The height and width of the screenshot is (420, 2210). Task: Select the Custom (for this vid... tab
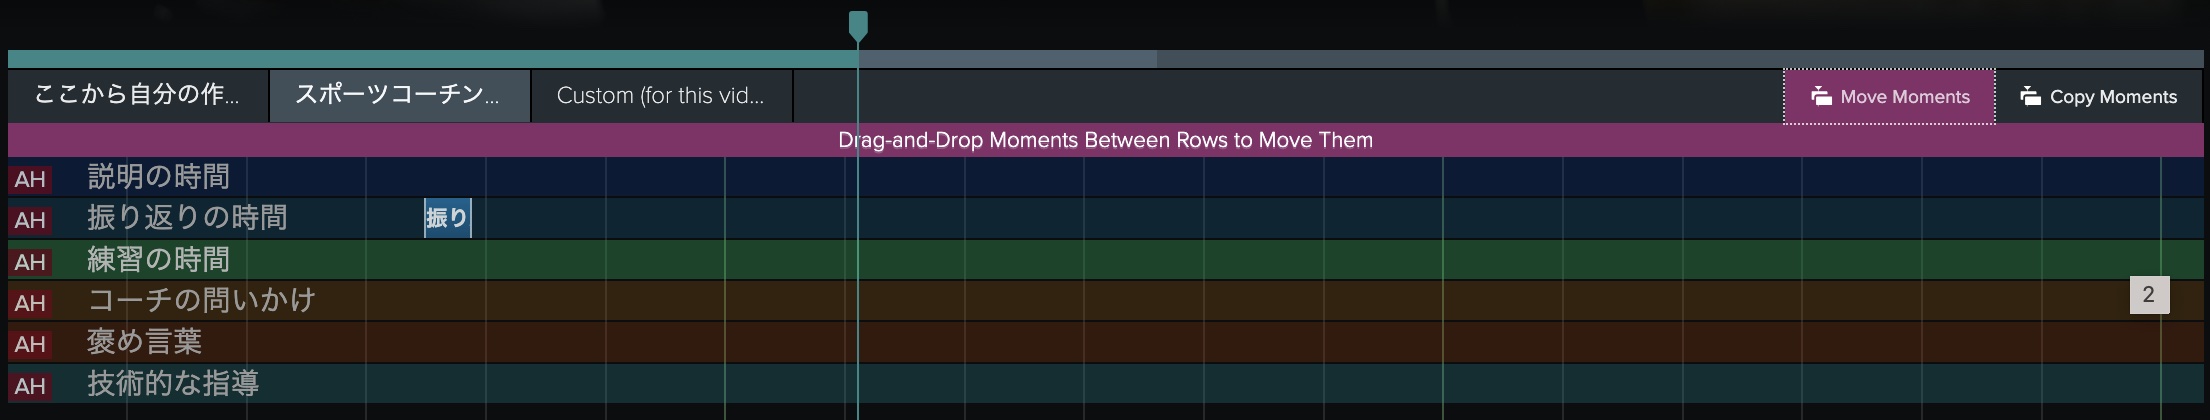(660, 96)
